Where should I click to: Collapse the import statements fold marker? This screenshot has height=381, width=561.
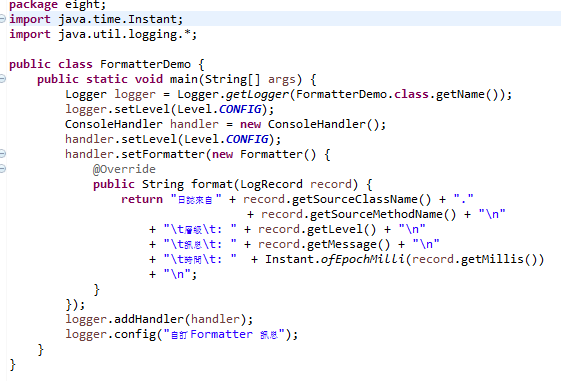pos(2,19)
